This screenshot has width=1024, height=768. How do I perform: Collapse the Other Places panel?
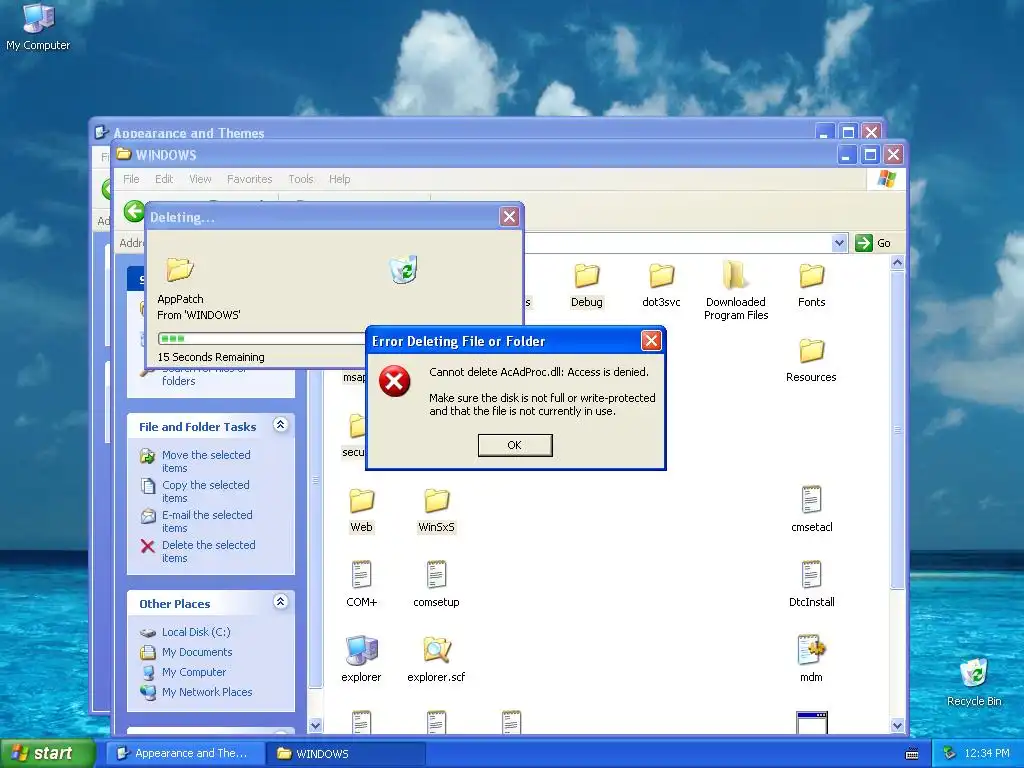coord(280,601)
